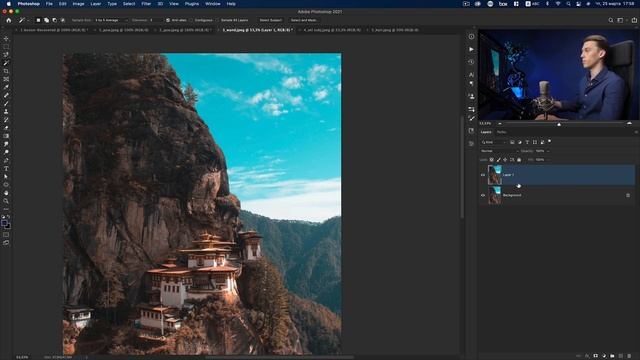Select the Clone Stamp tool
The height and width of the screenshot is (360, 640).
point(6,111)
